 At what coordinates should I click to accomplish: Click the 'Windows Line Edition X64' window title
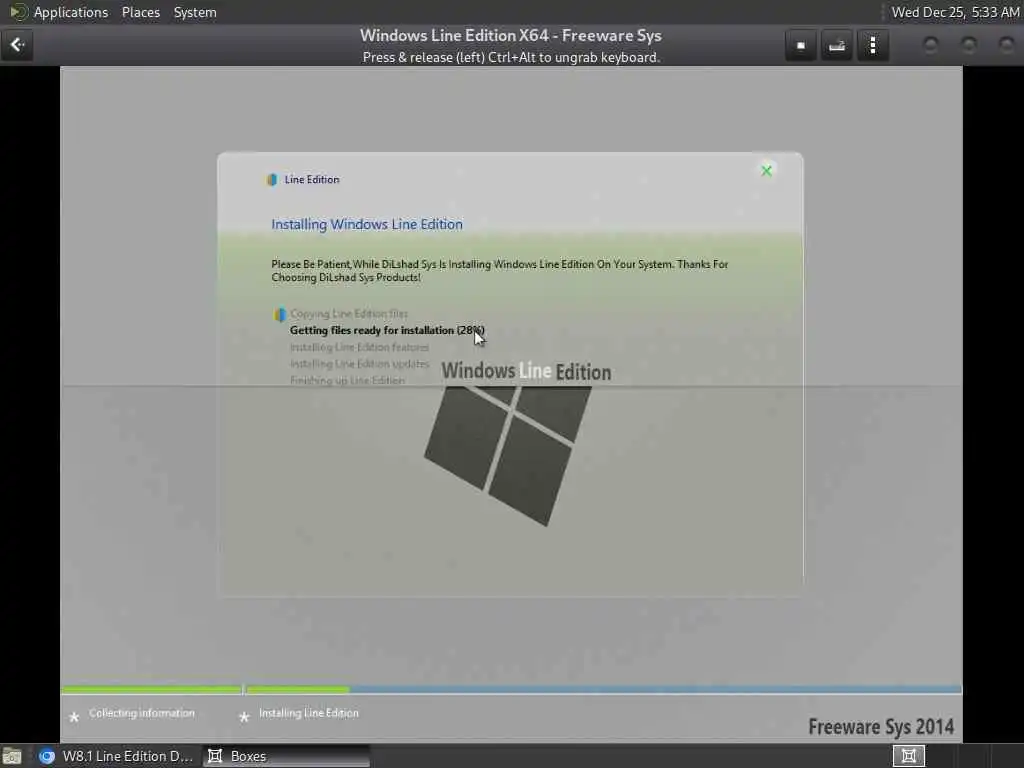click(x=511, y=35)
